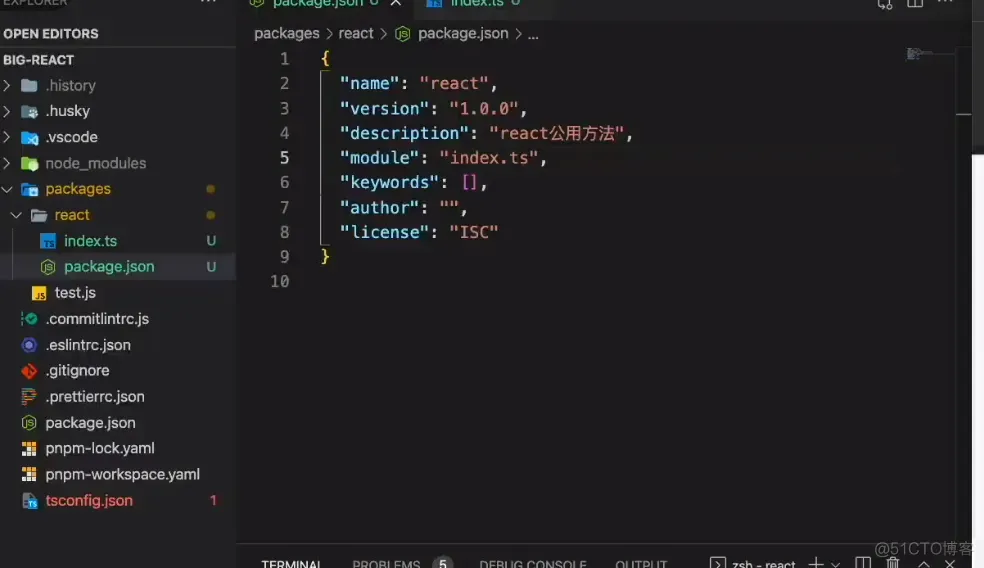Click the git icon of .gitignore
This screenshot has width=984, height=568.
click(x=29, y=371)
